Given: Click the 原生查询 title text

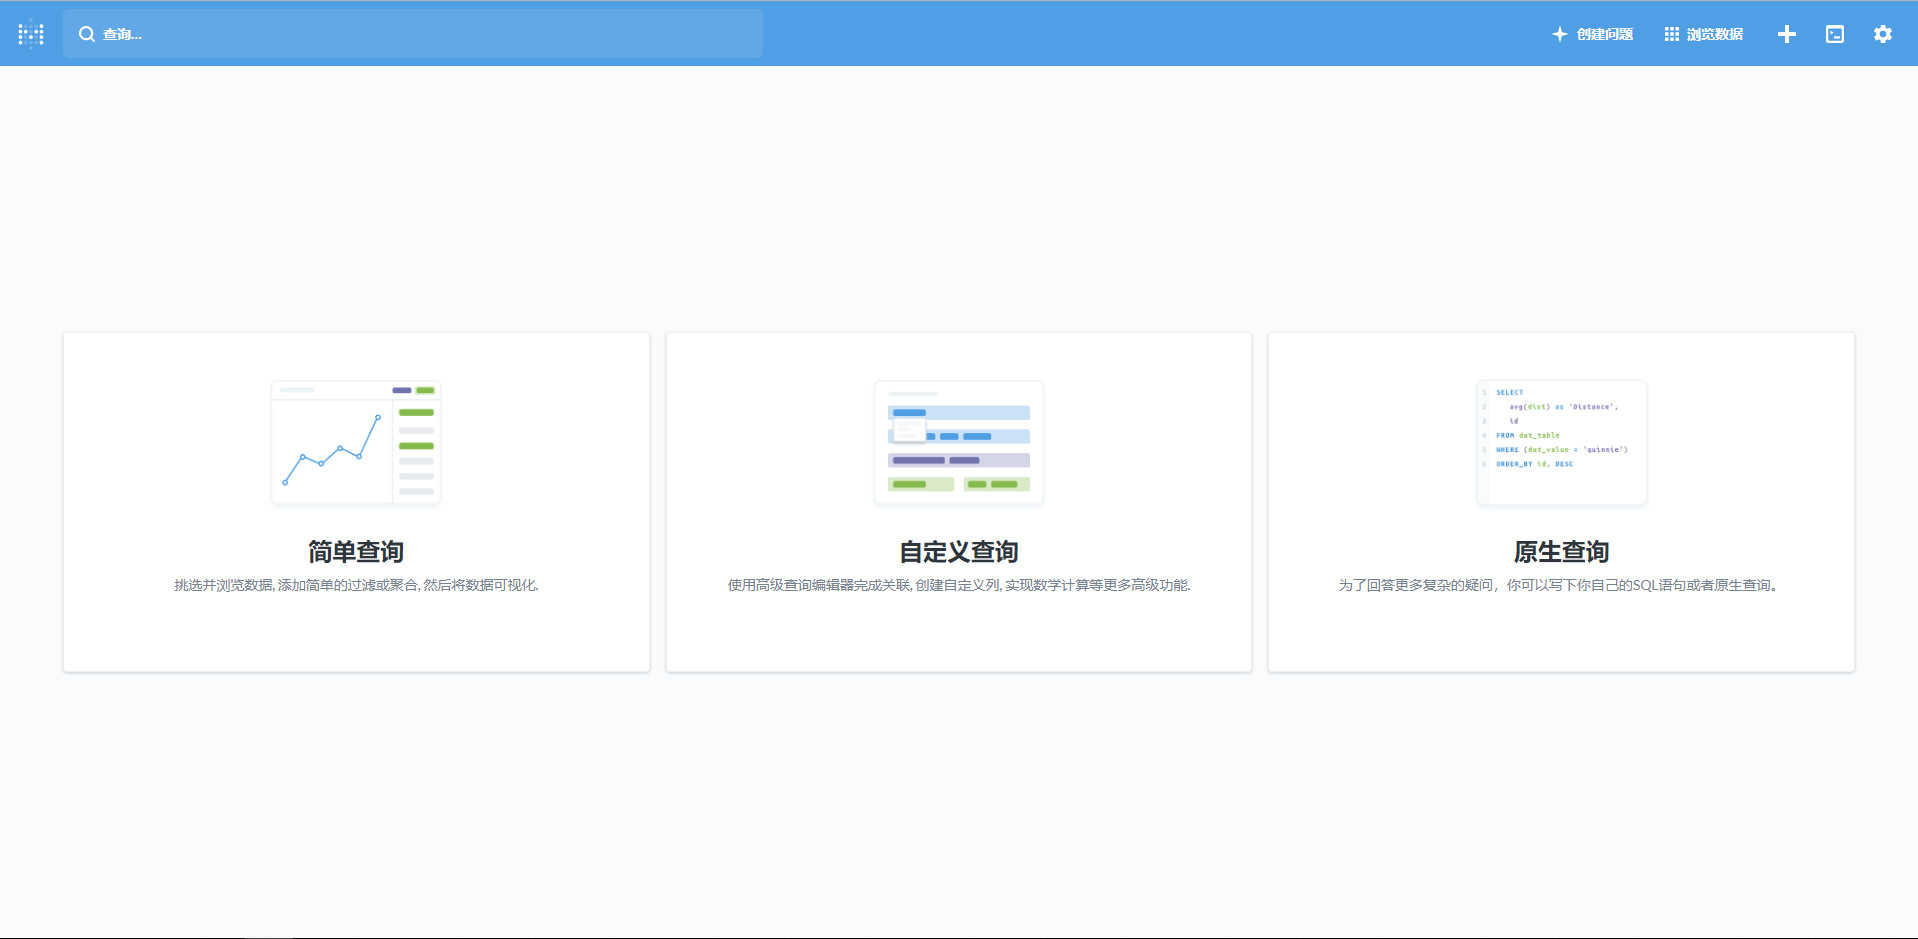Looking at the screenshot, I should pyautogui.click(x=1560, y=551).
